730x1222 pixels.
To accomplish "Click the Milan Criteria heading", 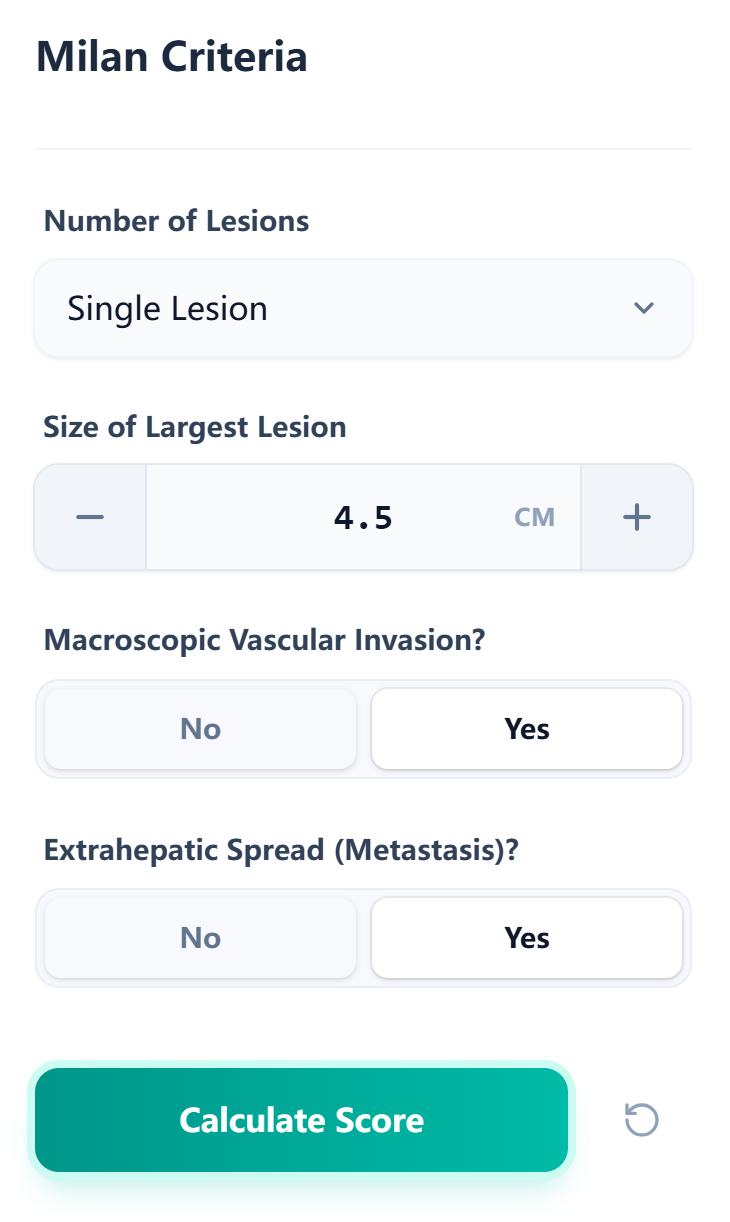I will tap(171, 57).
